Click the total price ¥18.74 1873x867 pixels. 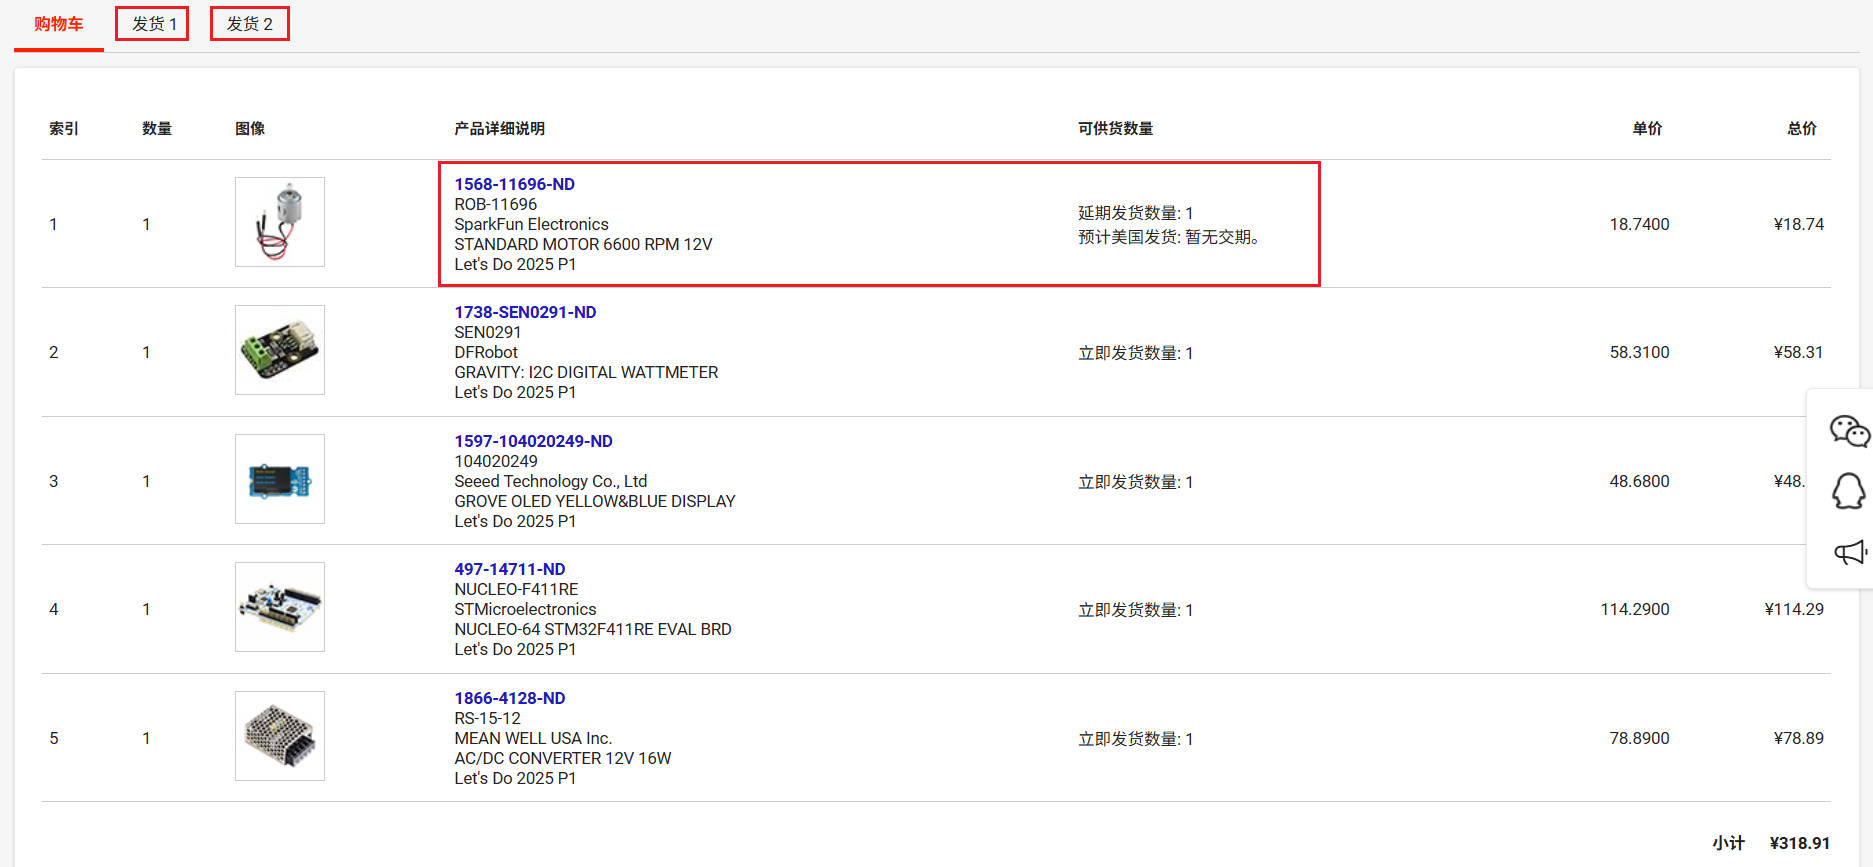pos(1798,224)
